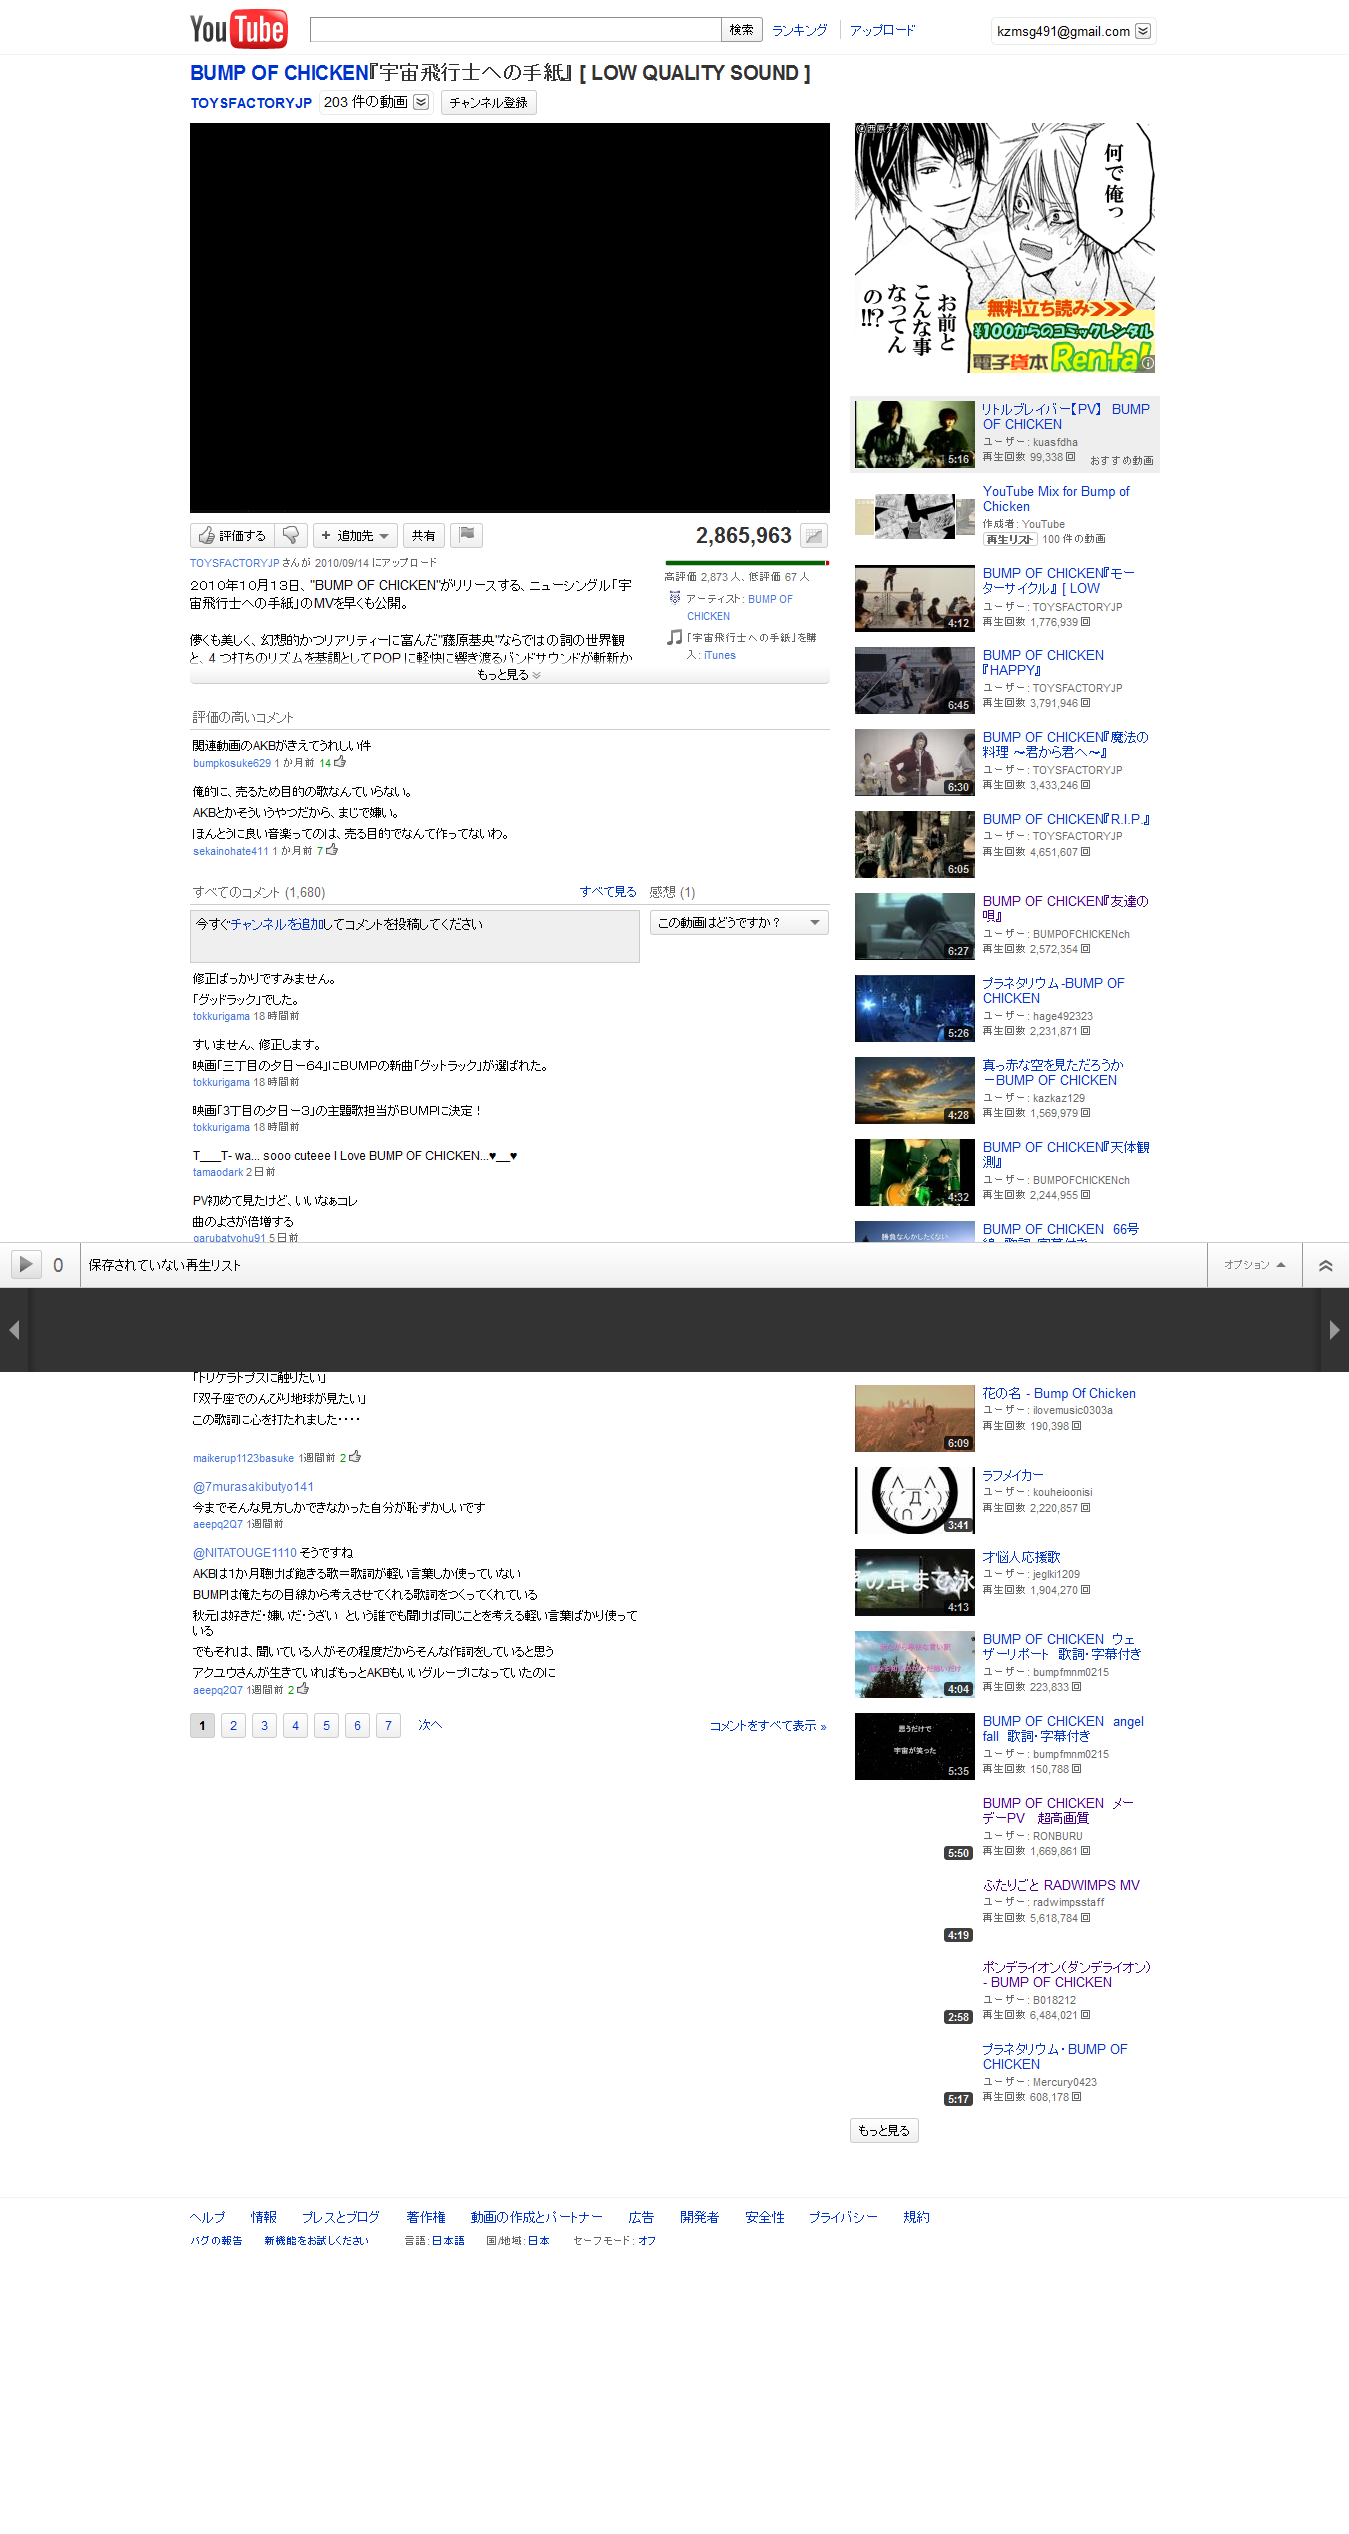Open the 花の名 - Bump Of Chicken thumbnail
This screenshot has width=1349, height=2534.
915,1418
